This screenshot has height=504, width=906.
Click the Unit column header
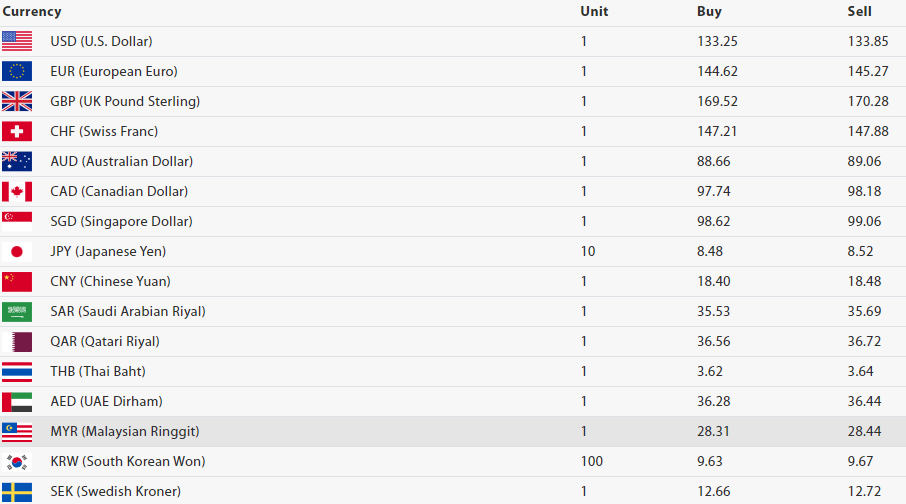click(594, 12)
